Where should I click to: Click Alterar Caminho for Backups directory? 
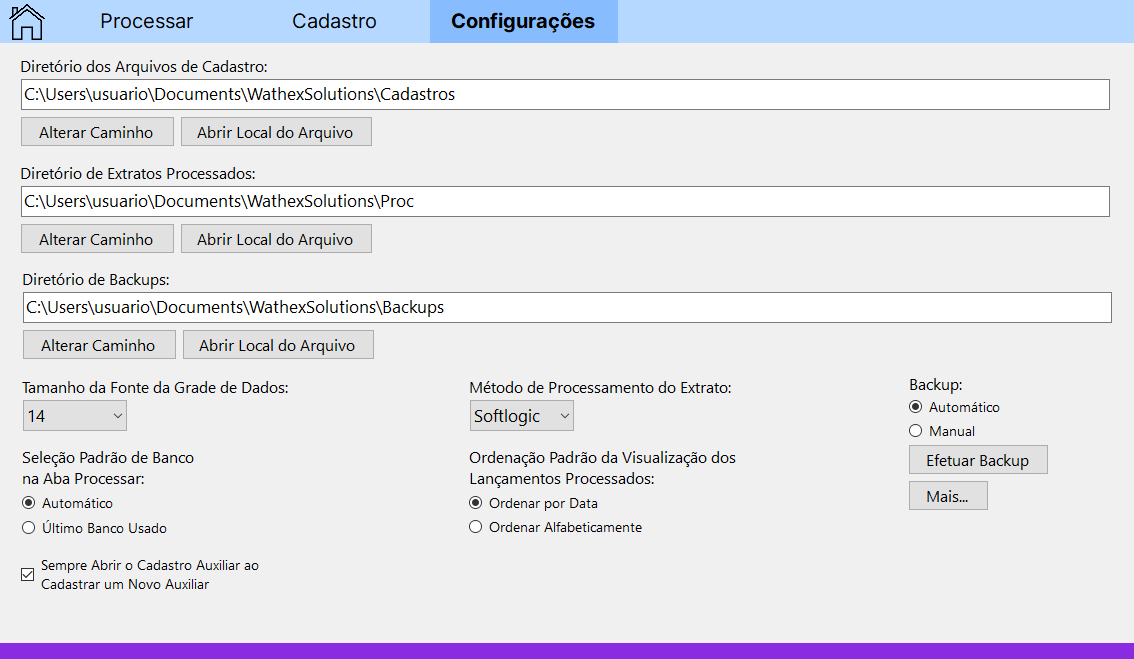click(x=98, y=345)
